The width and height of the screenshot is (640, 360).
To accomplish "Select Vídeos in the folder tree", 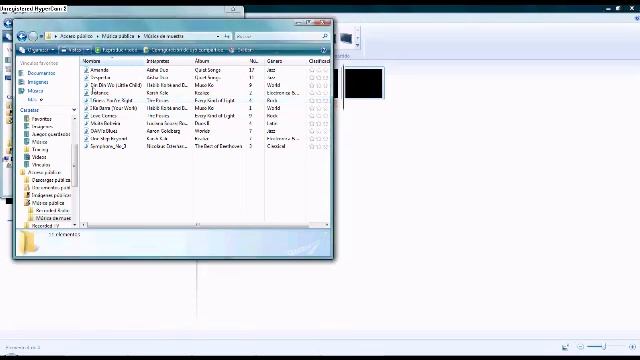I will pos(39,157).
